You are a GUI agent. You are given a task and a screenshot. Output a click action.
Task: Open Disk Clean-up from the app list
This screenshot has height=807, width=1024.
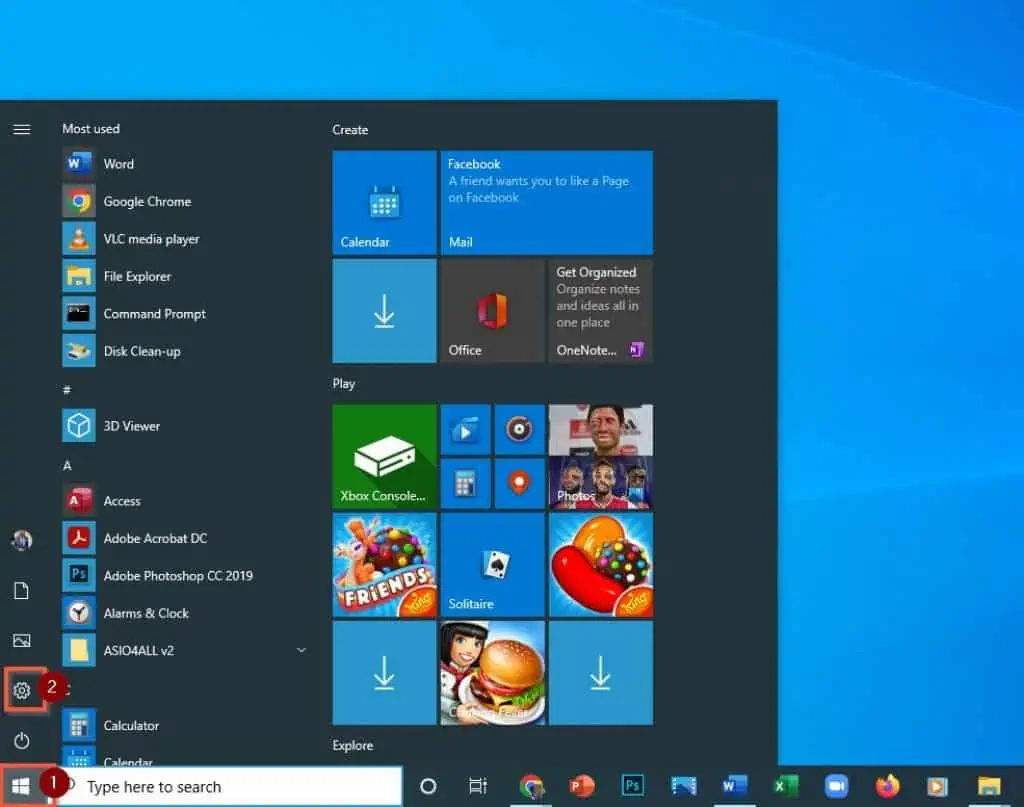point(185,351)
